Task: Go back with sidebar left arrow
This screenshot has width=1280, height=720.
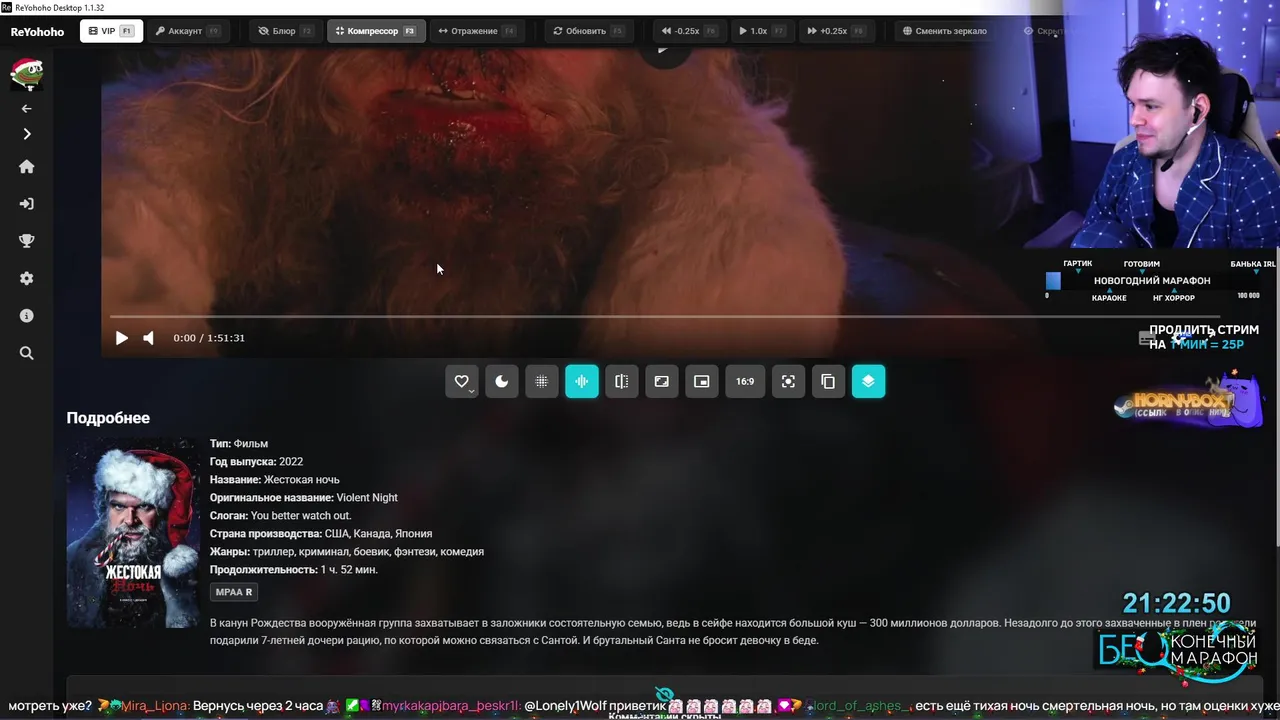Action: 27,108
